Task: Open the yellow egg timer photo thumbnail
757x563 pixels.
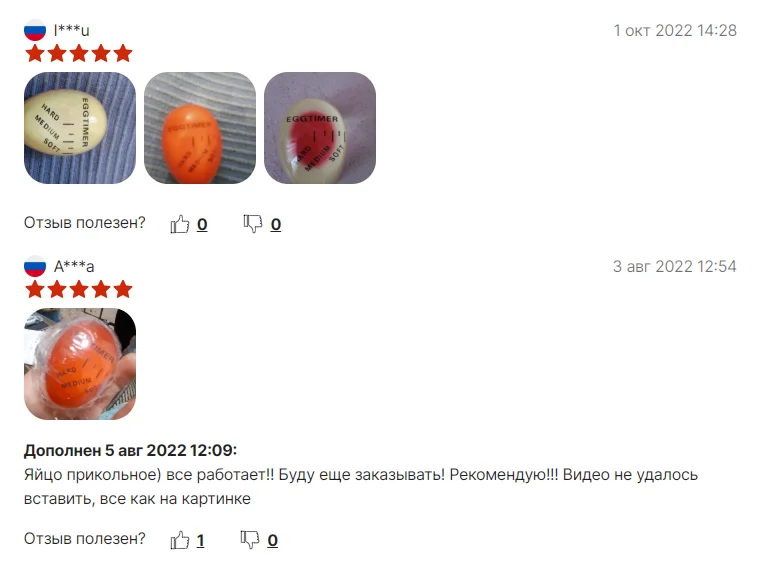Action: (x=80, y=128)
